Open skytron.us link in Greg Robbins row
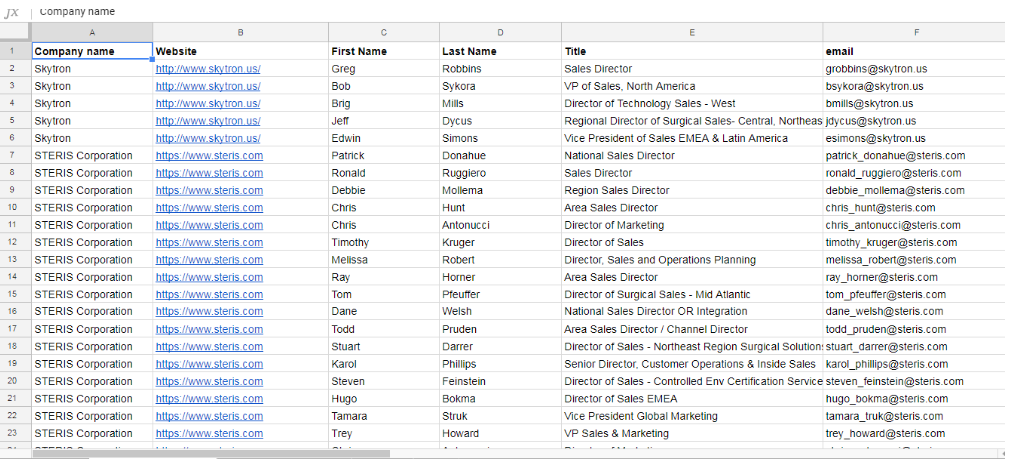This screenshot has height=461, width=1020. [208, 69]
